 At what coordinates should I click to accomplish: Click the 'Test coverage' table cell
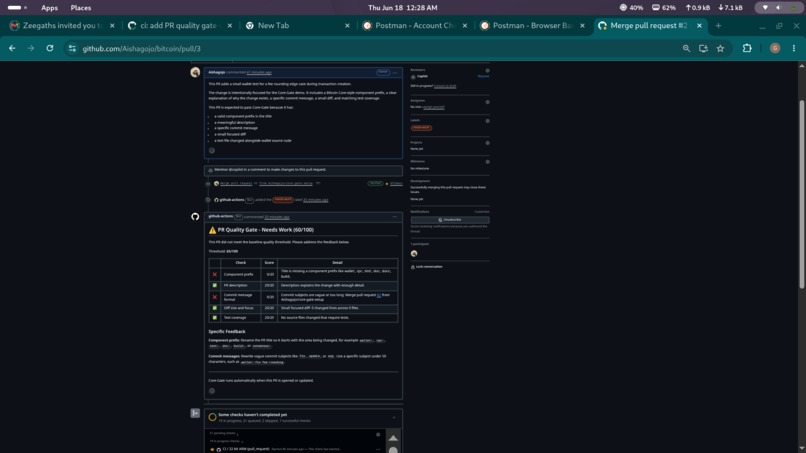point(241,318)
